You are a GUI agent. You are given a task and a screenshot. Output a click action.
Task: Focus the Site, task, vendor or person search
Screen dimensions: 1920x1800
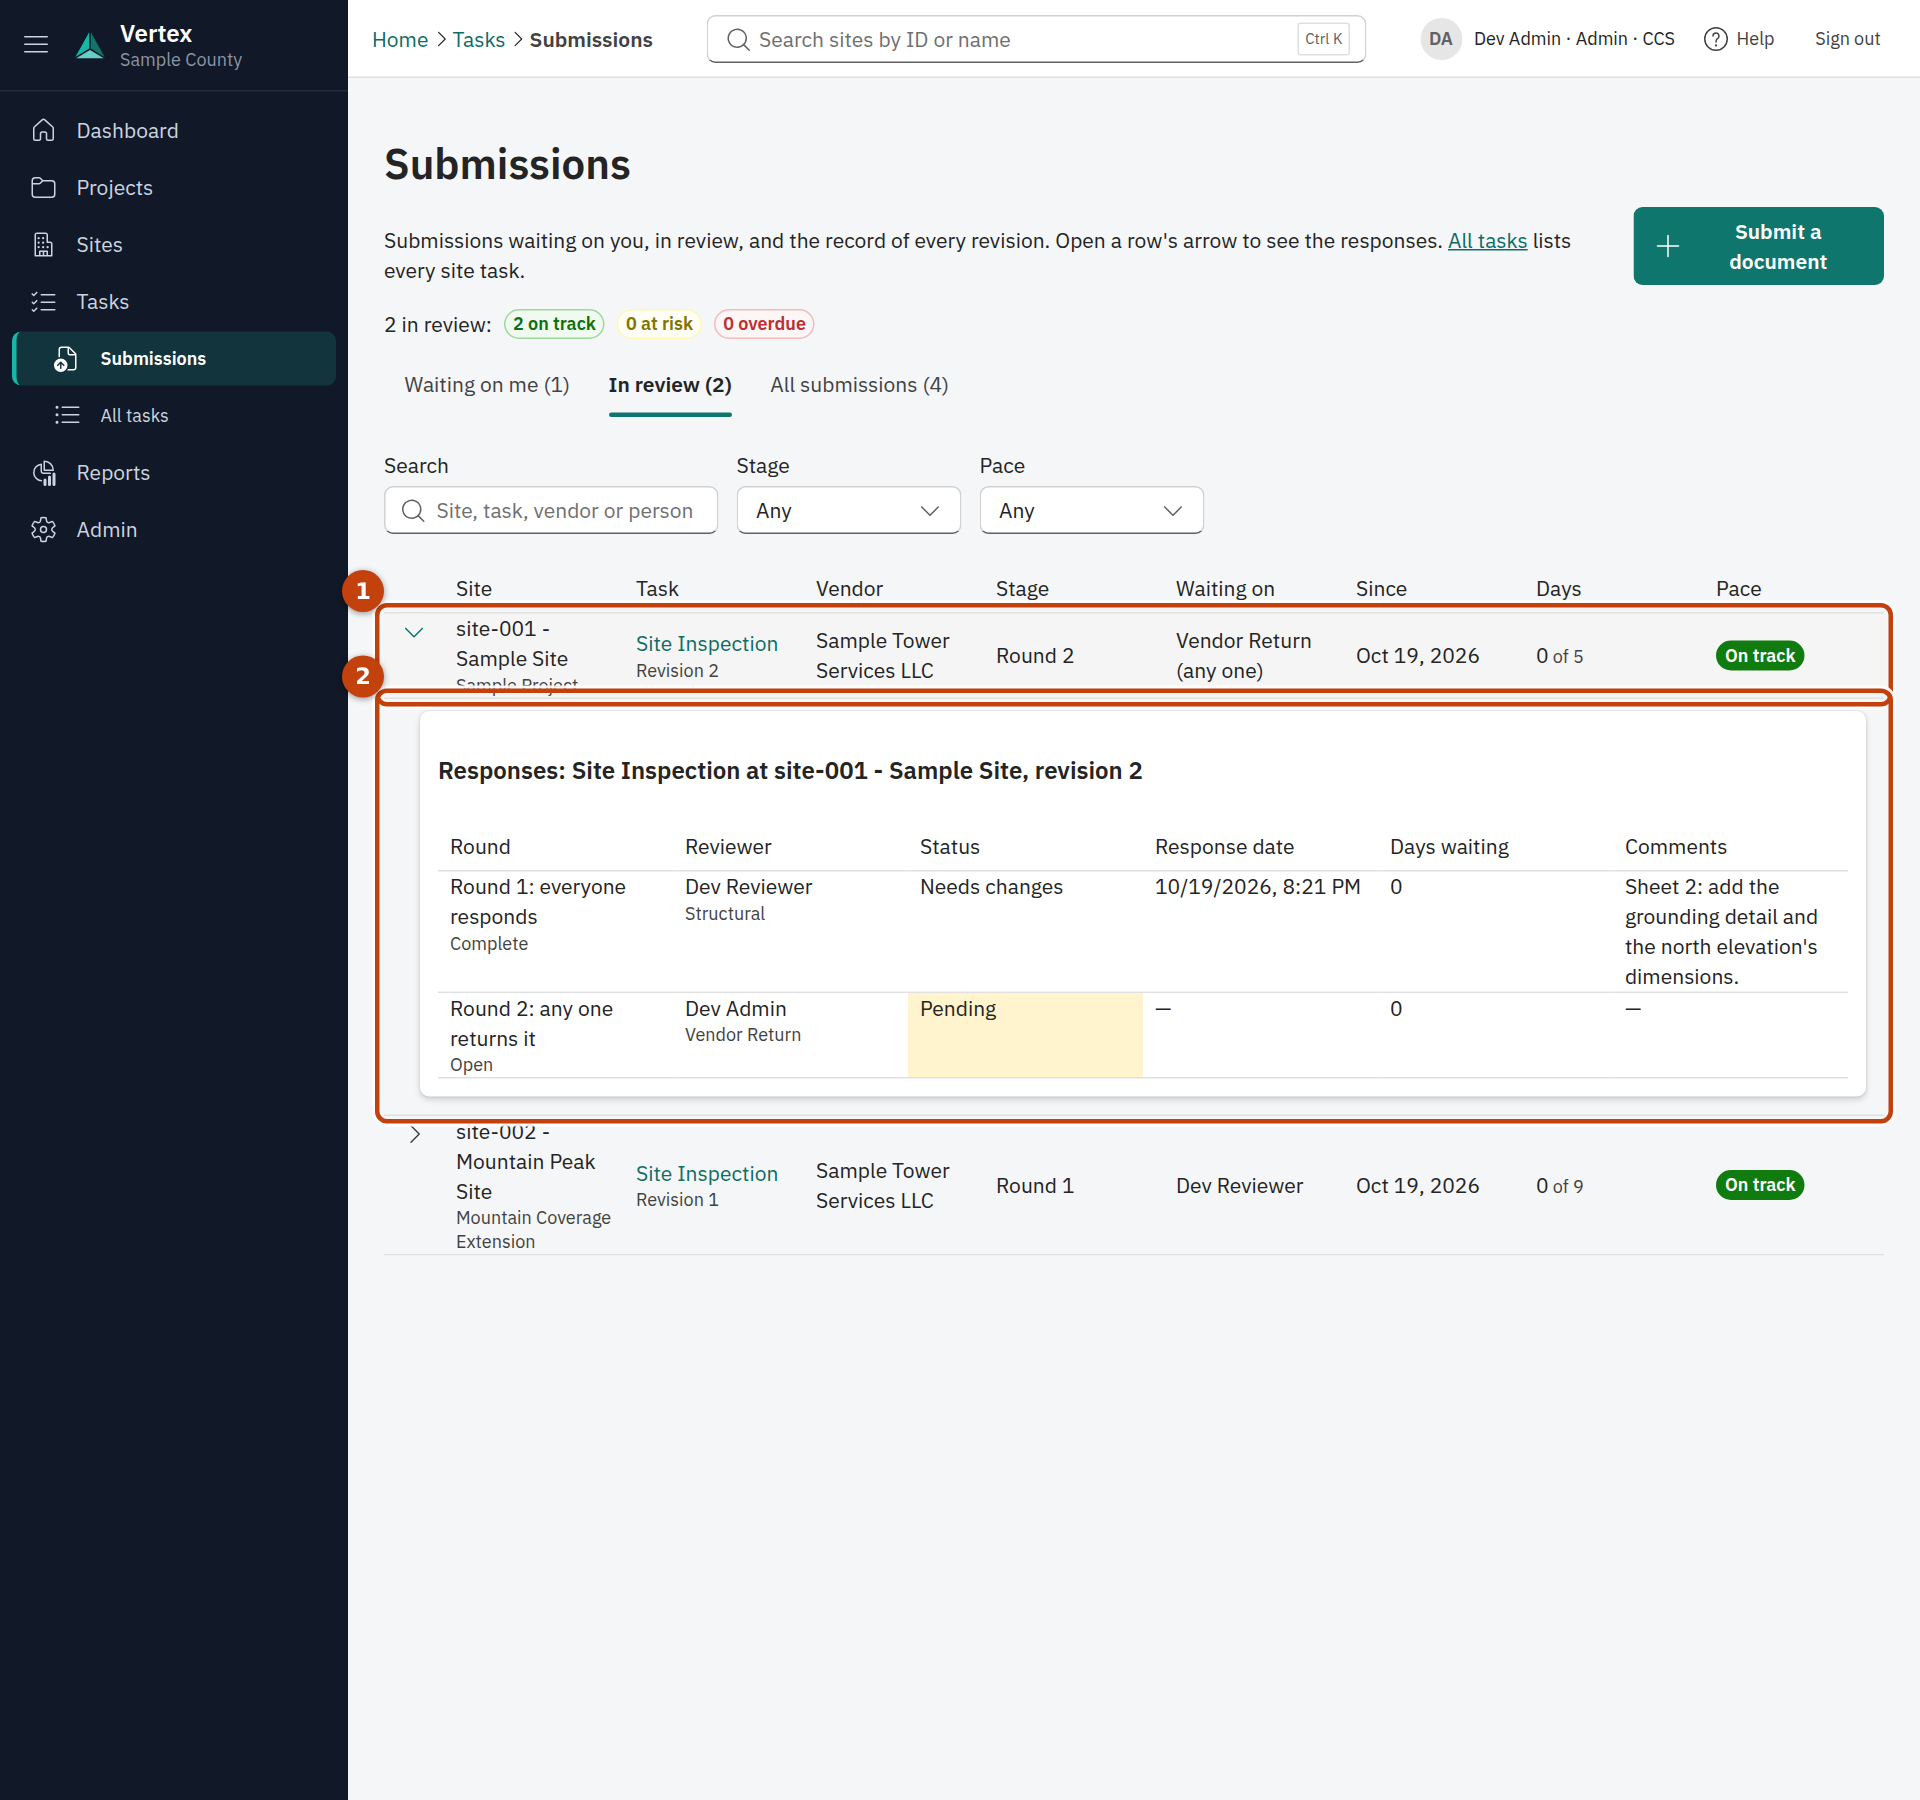click(551, 511)
